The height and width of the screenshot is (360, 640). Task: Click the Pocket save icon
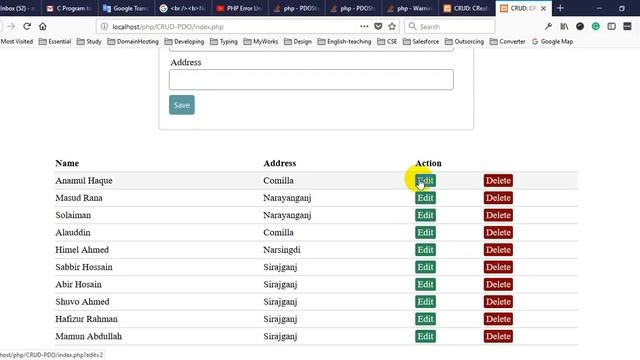click(x=378, y=27)
